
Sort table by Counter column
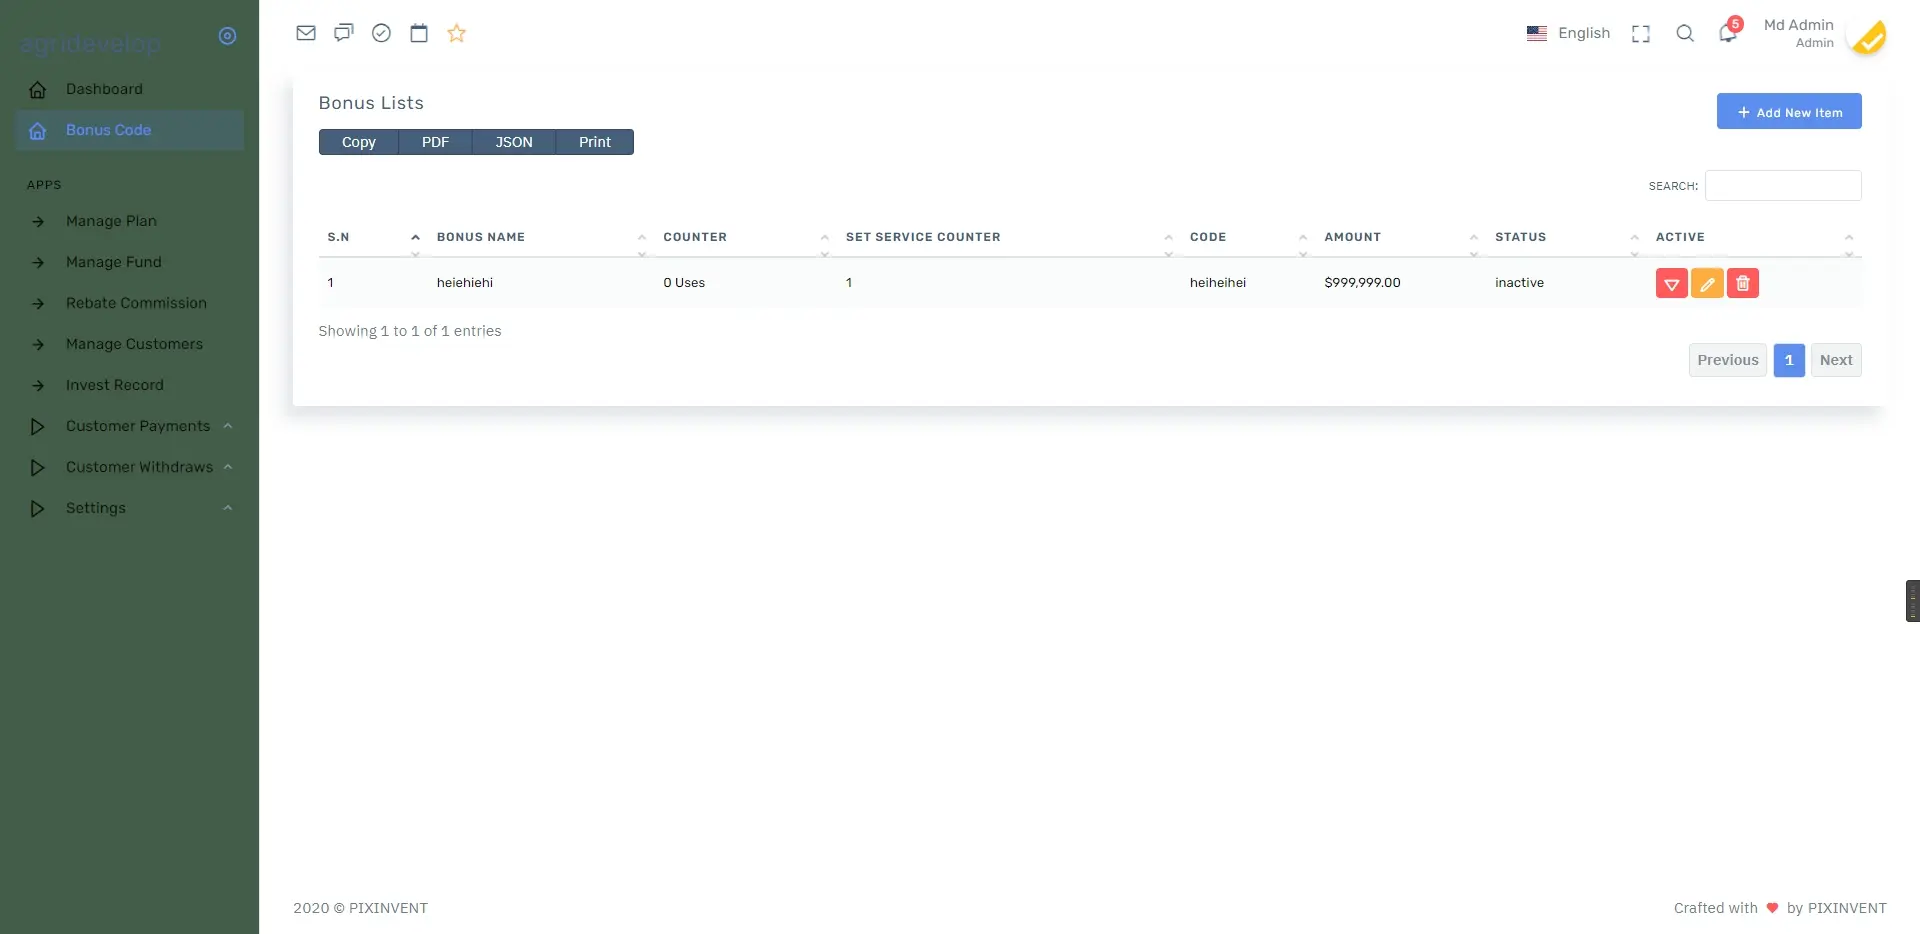coord(746,237)
